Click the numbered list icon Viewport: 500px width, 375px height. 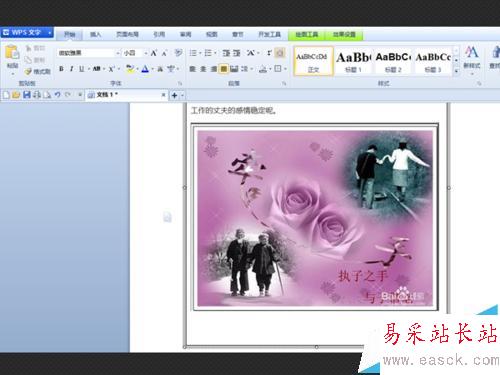pyautogui.click(x=208, y=53)
